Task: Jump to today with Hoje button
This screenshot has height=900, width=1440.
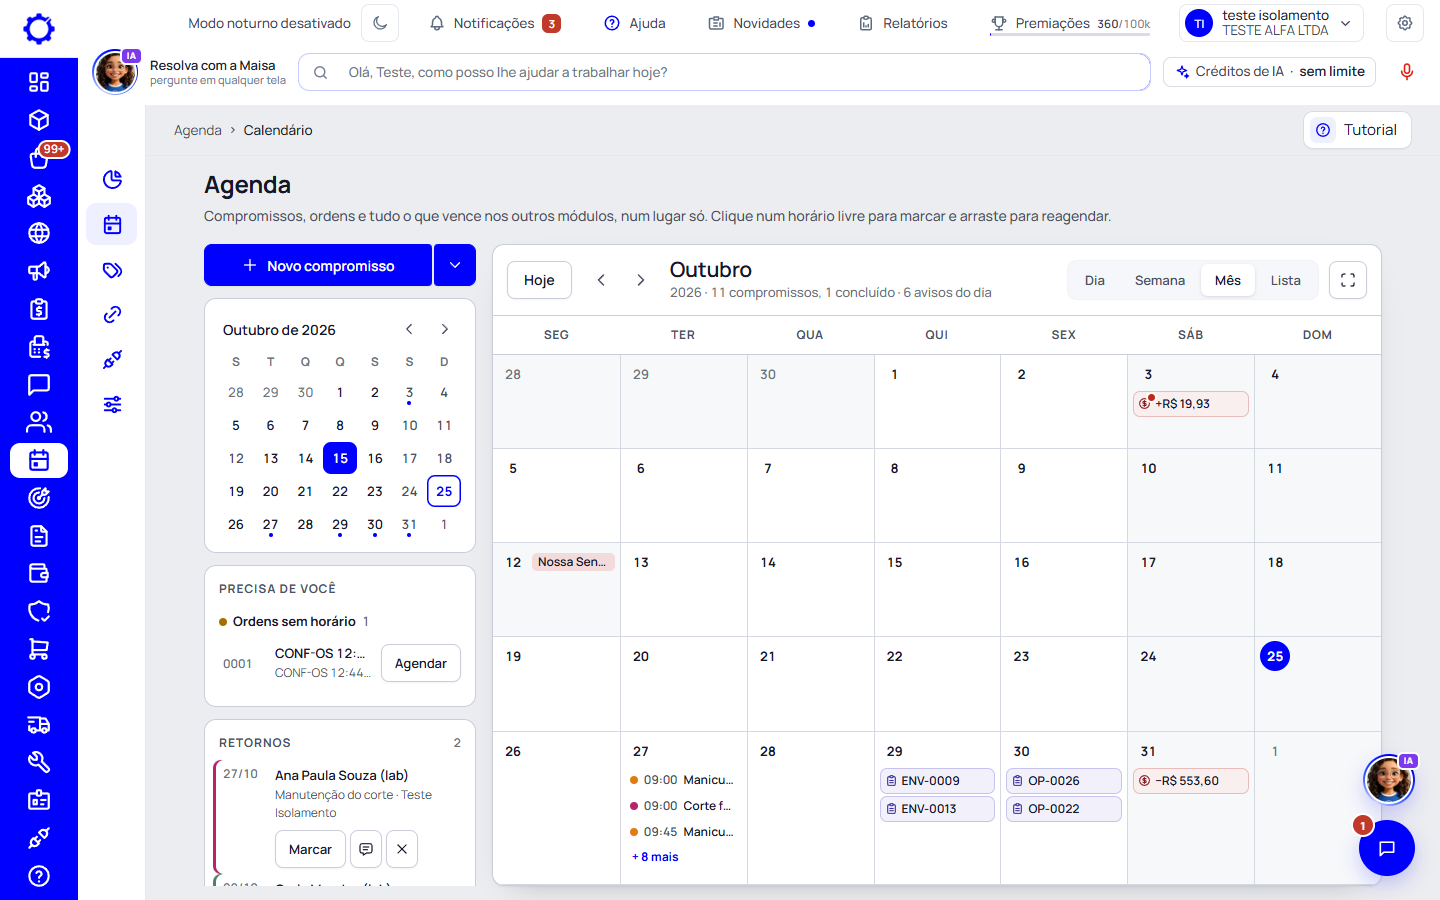Action: point(539,280)
